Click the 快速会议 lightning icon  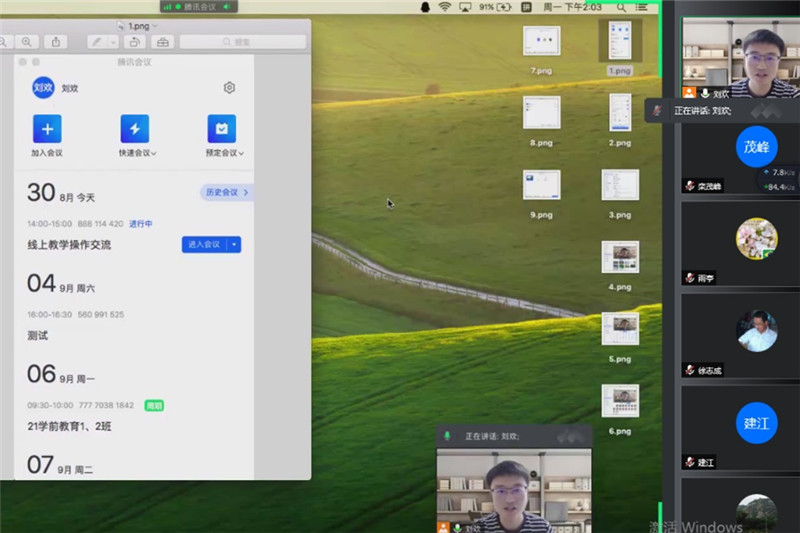pos(134,128)
